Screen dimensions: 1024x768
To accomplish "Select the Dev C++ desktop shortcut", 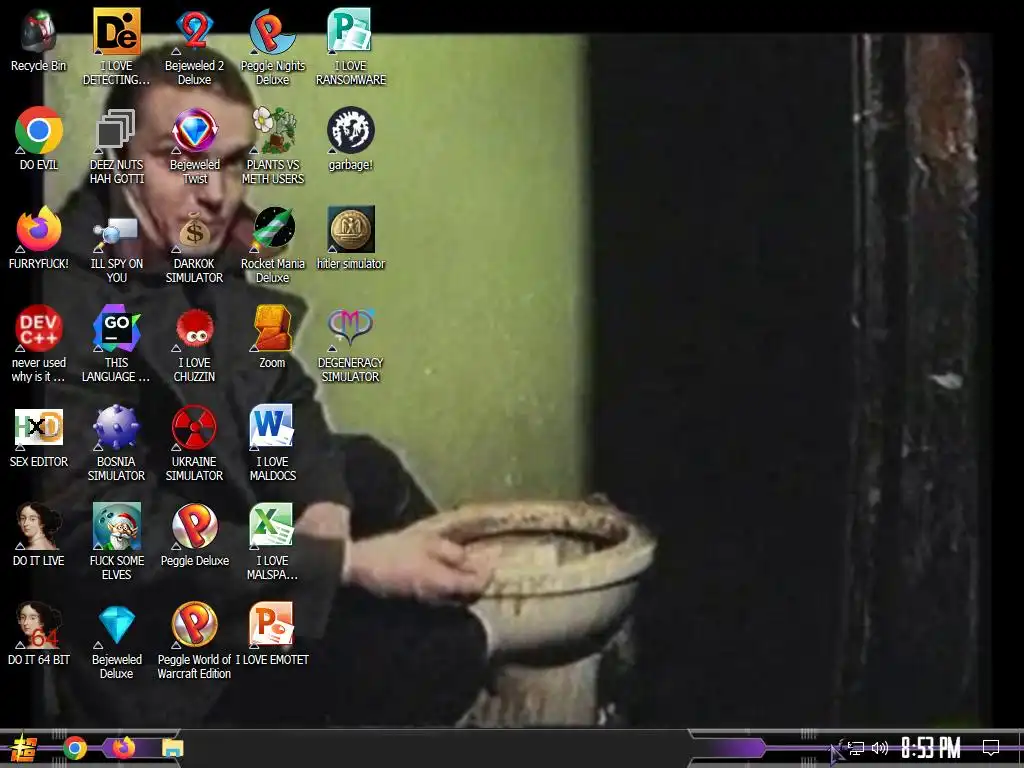I will coord(39,328).
